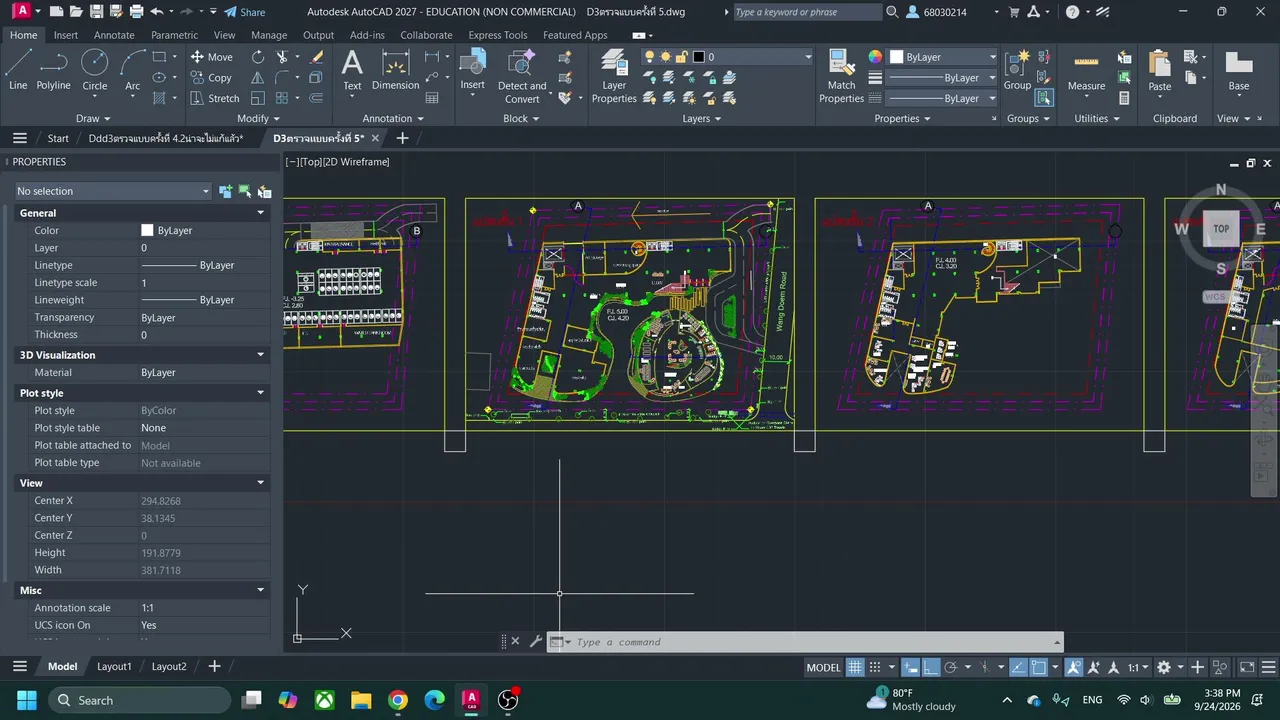The height and width of the screenshot is (720, 1280).
Task: Click the Insert block icon
Action: 472,71
